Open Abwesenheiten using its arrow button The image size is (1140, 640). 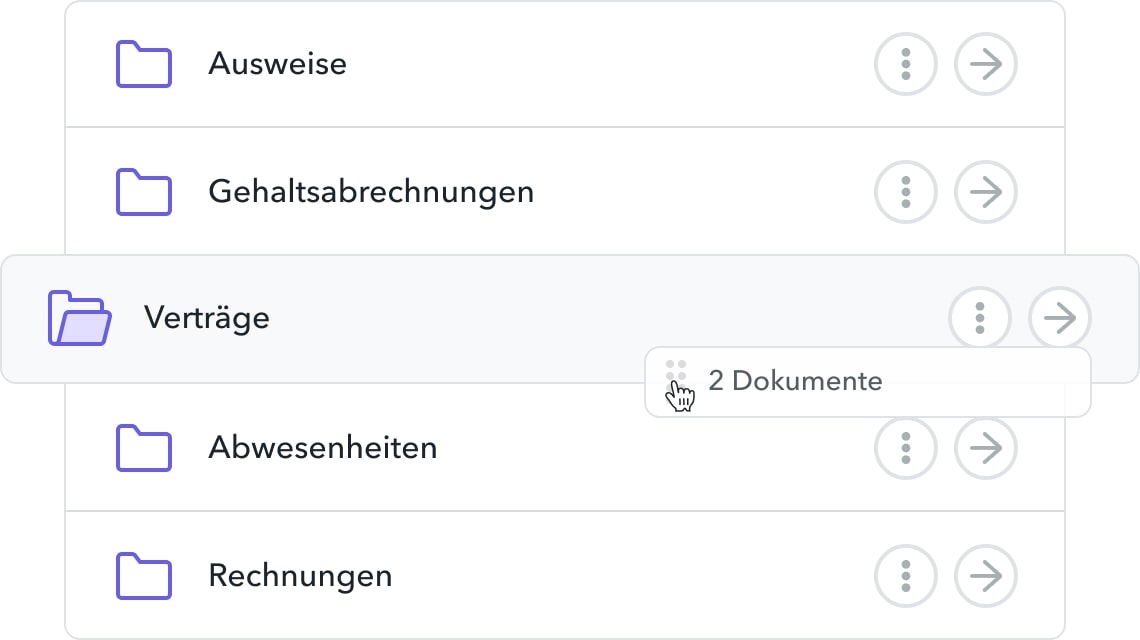point(986,447)
